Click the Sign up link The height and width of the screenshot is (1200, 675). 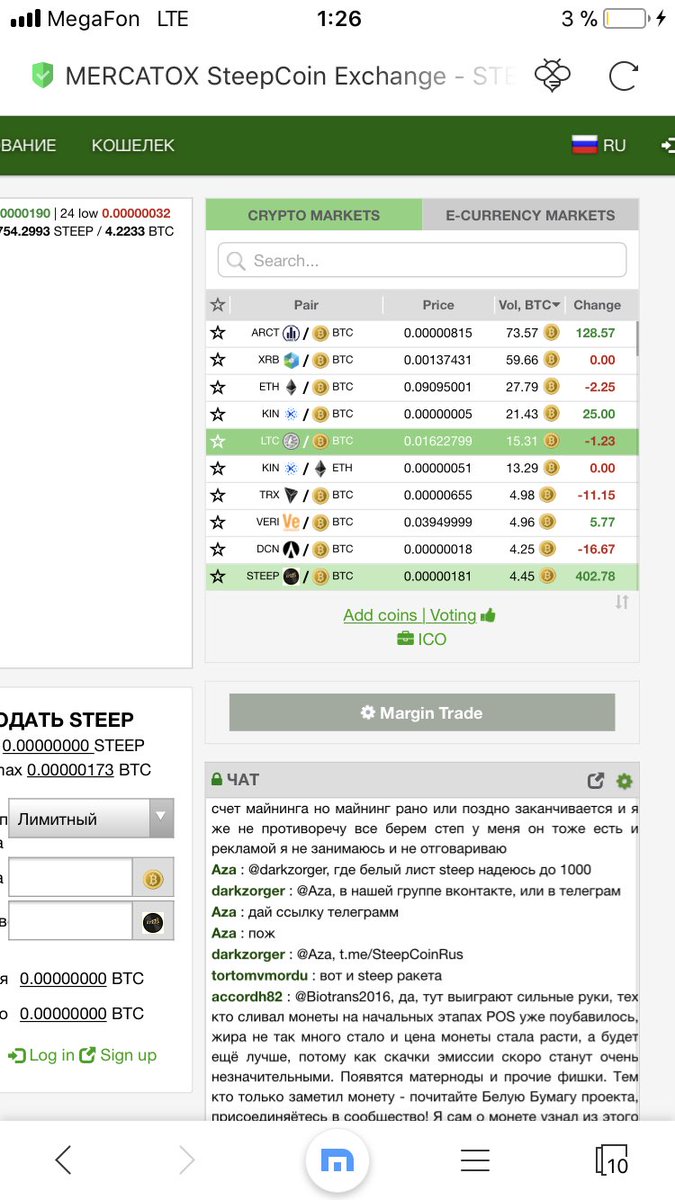coord(118,1055)
